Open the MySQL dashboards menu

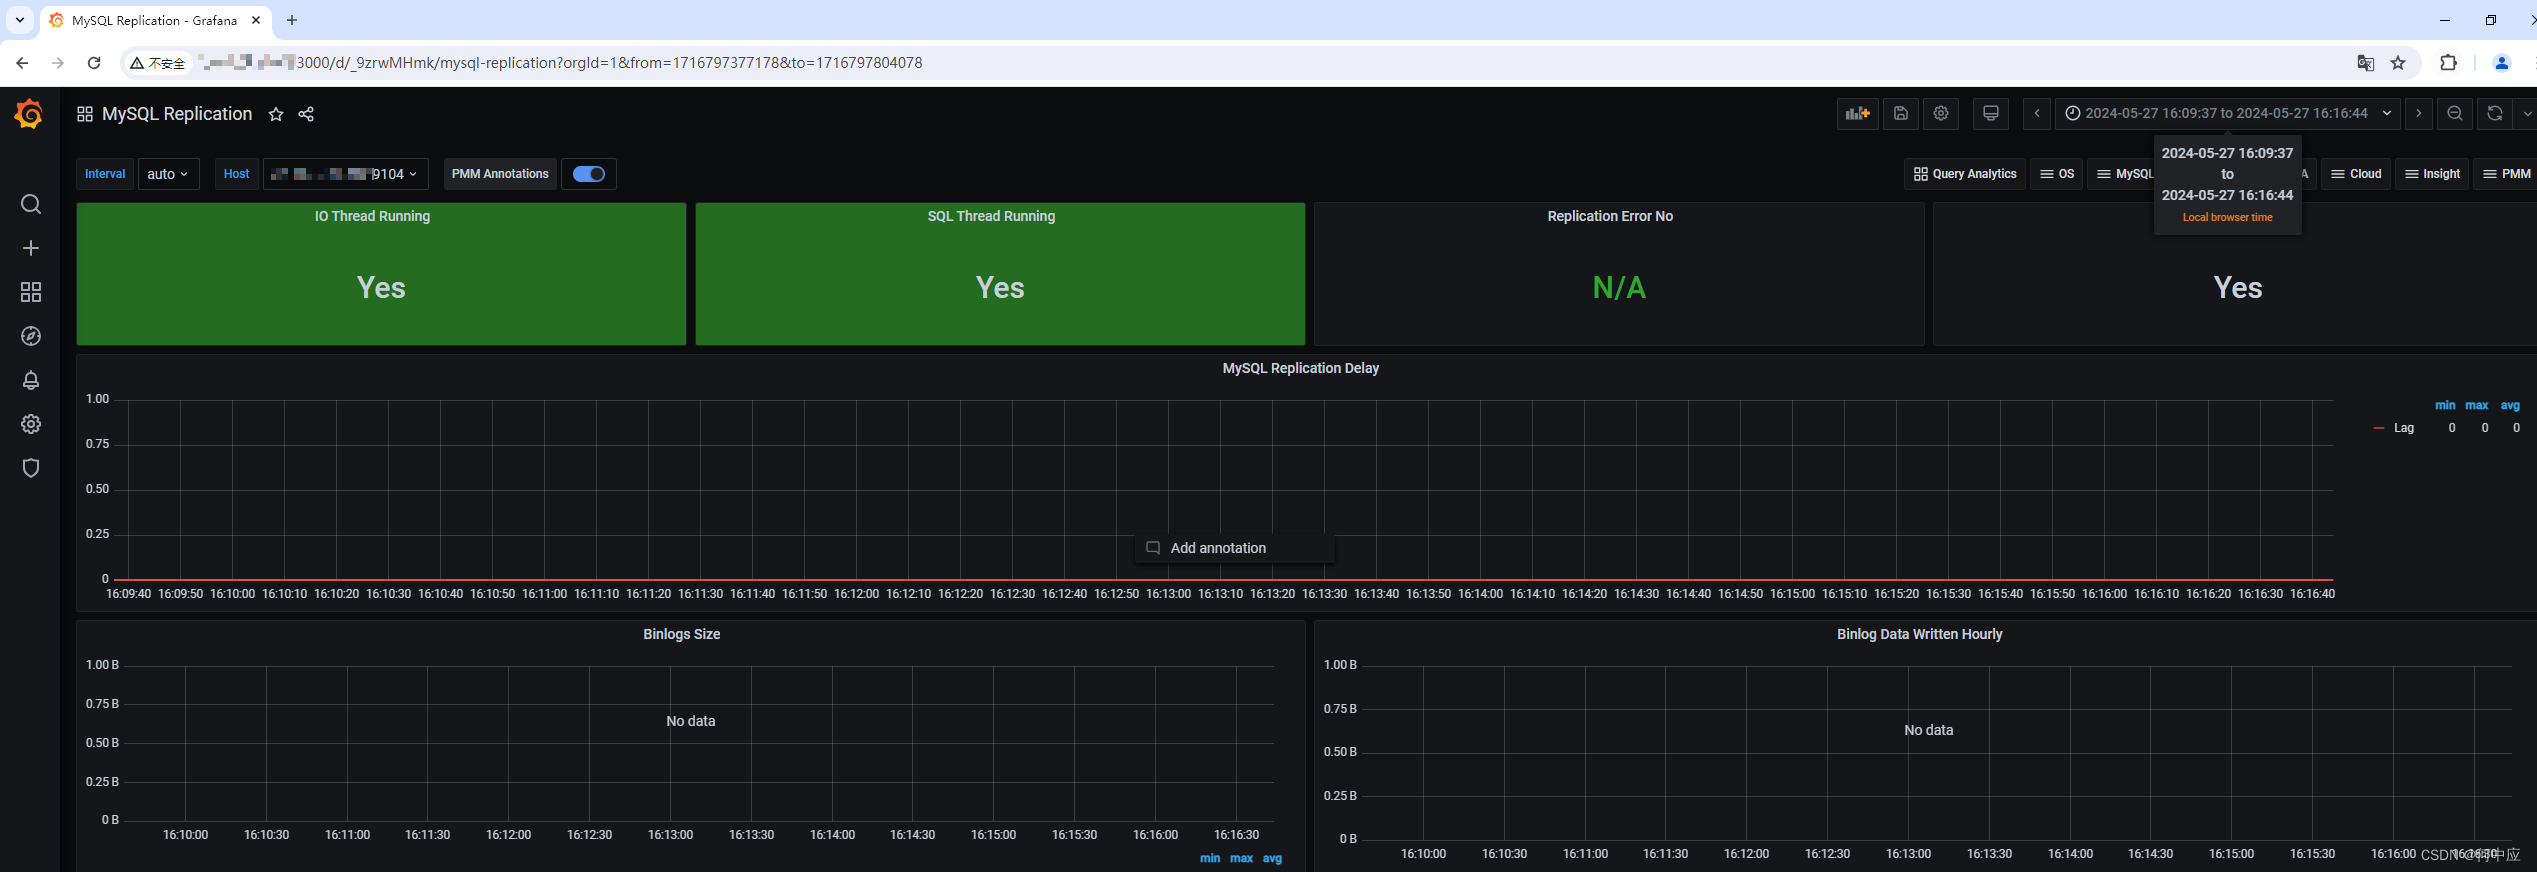click(x=2123, y=174)
